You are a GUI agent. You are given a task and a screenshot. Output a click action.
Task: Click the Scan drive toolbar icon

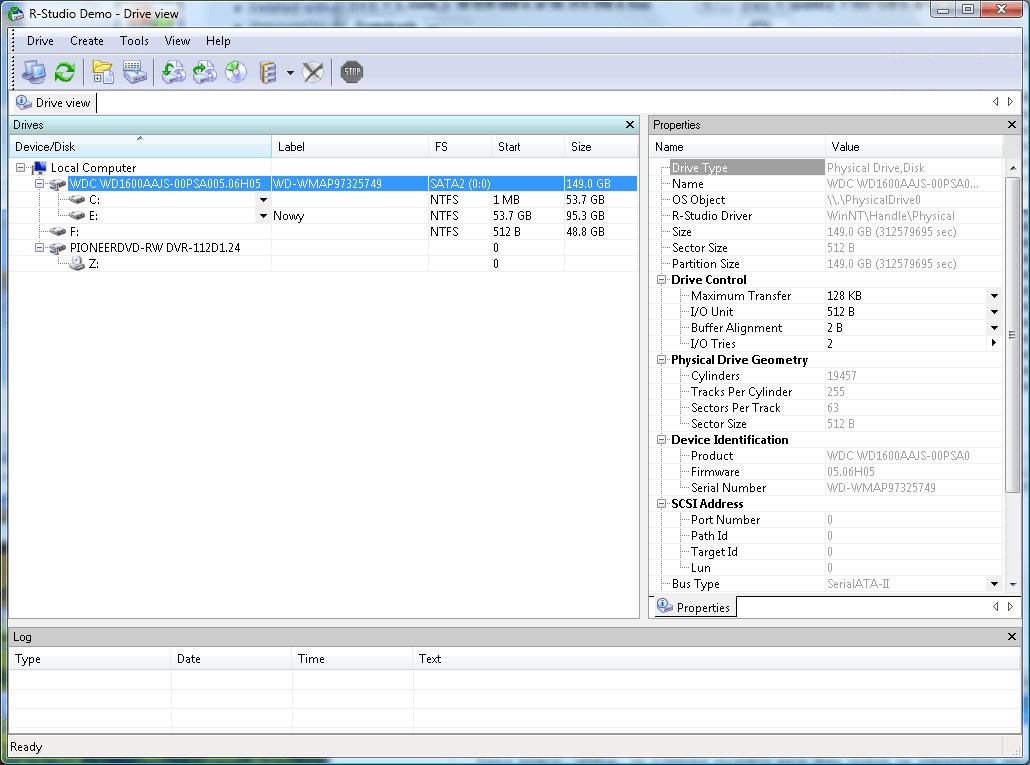coord(134,72)
